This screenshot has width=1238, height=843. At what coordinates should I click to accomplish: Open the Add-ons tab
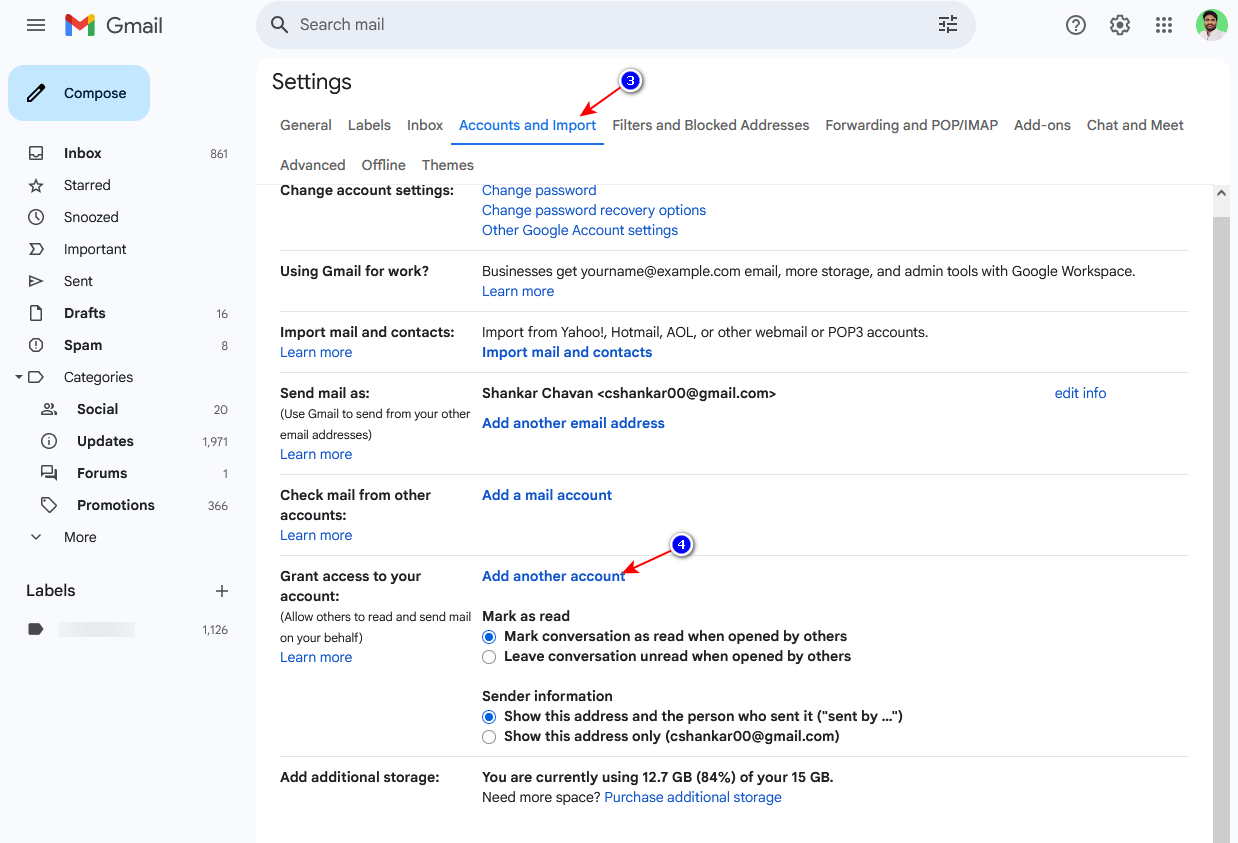(x=1042, y=125)
